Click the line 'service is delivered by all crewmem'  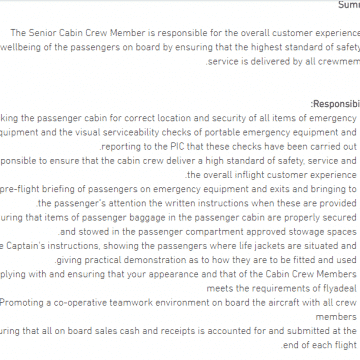[283, 62]
